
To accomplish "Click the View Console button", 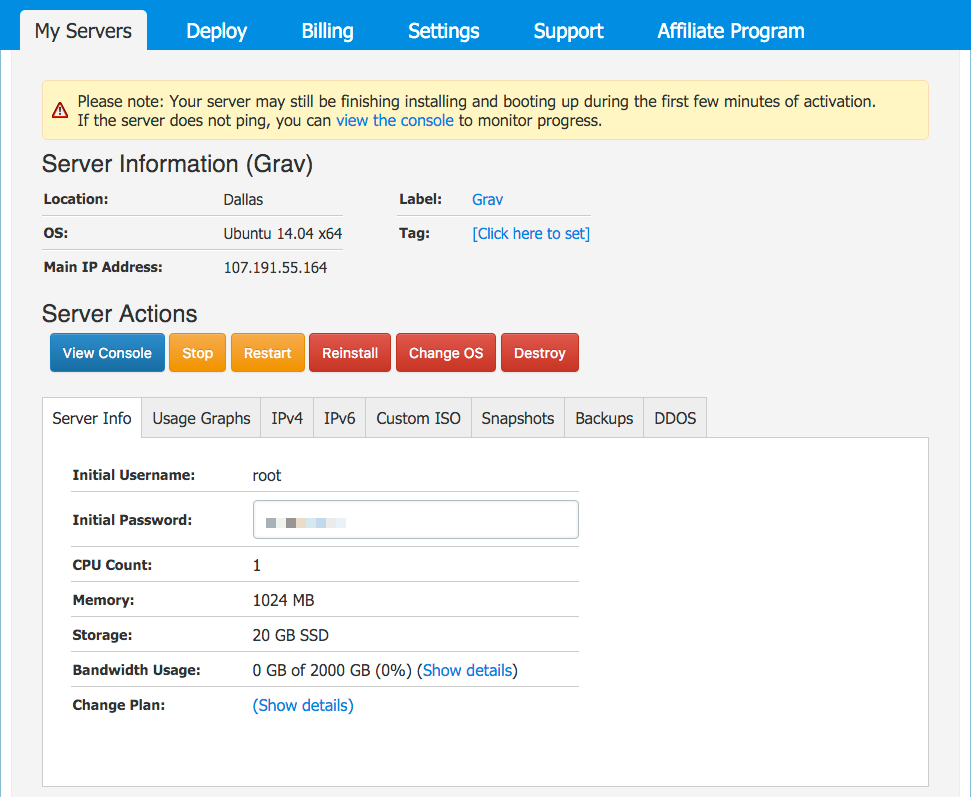I will point(107,353).
